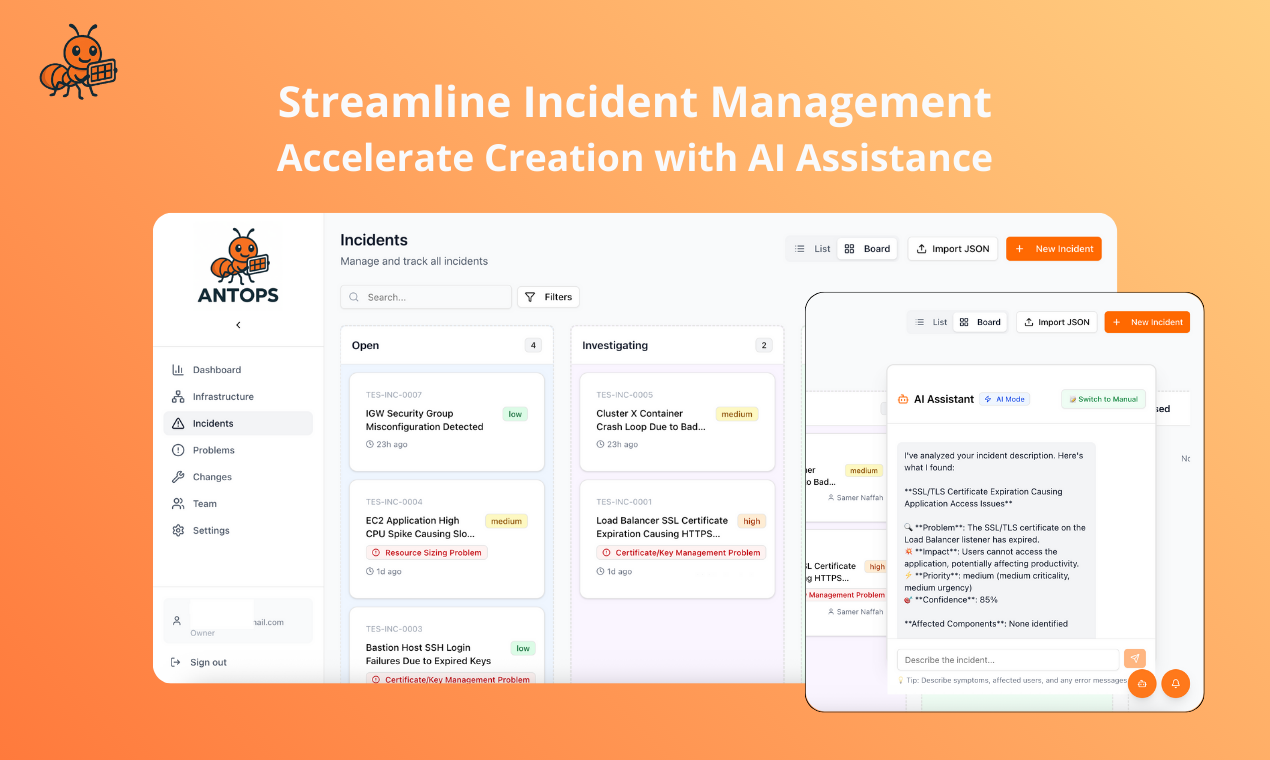
Task: Click the medium badge on TES-INC-0004
Action: click(x=506, y=521)
